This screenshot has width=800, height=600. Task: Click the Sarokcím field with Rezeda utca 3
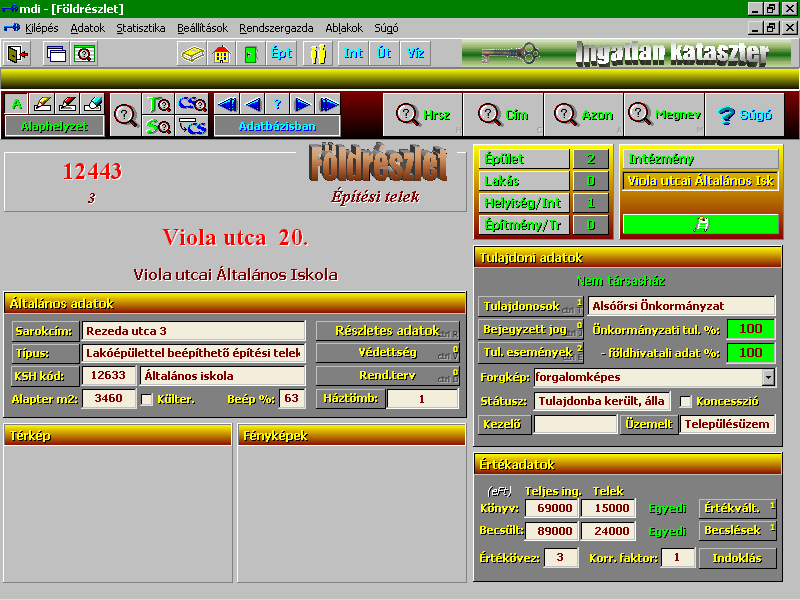[193, 331]
